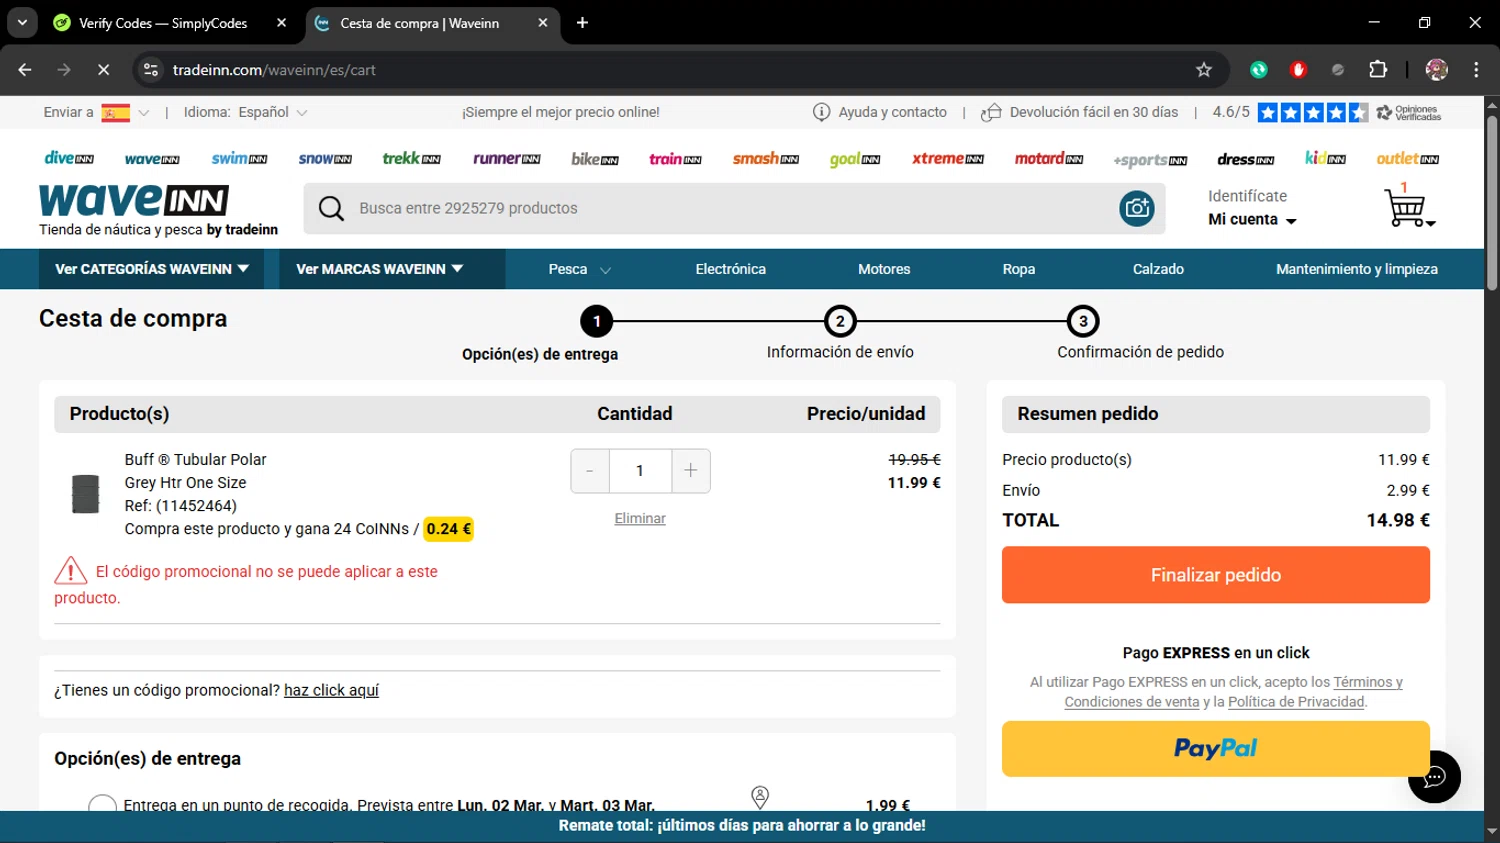Open the Calzado menu item
1500x843 pixels.
[1158, 269]
